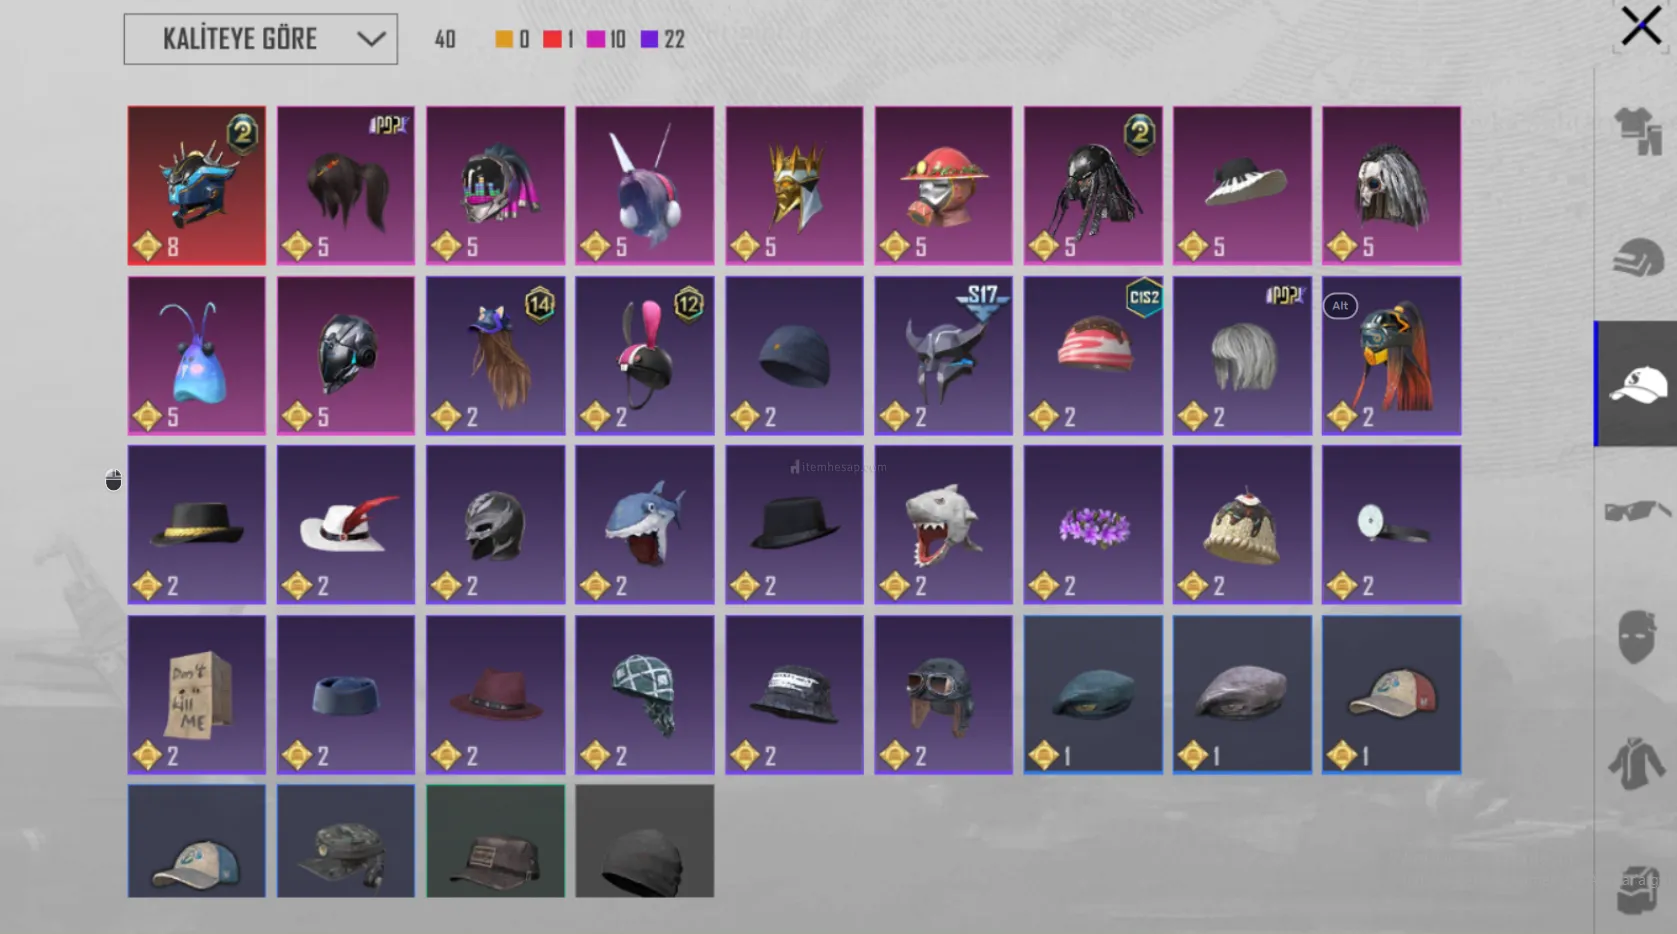Select the helmet category icon
Image resolution: width=1677 pixels, height=934 pixels.
click(x=1637, y=257)
